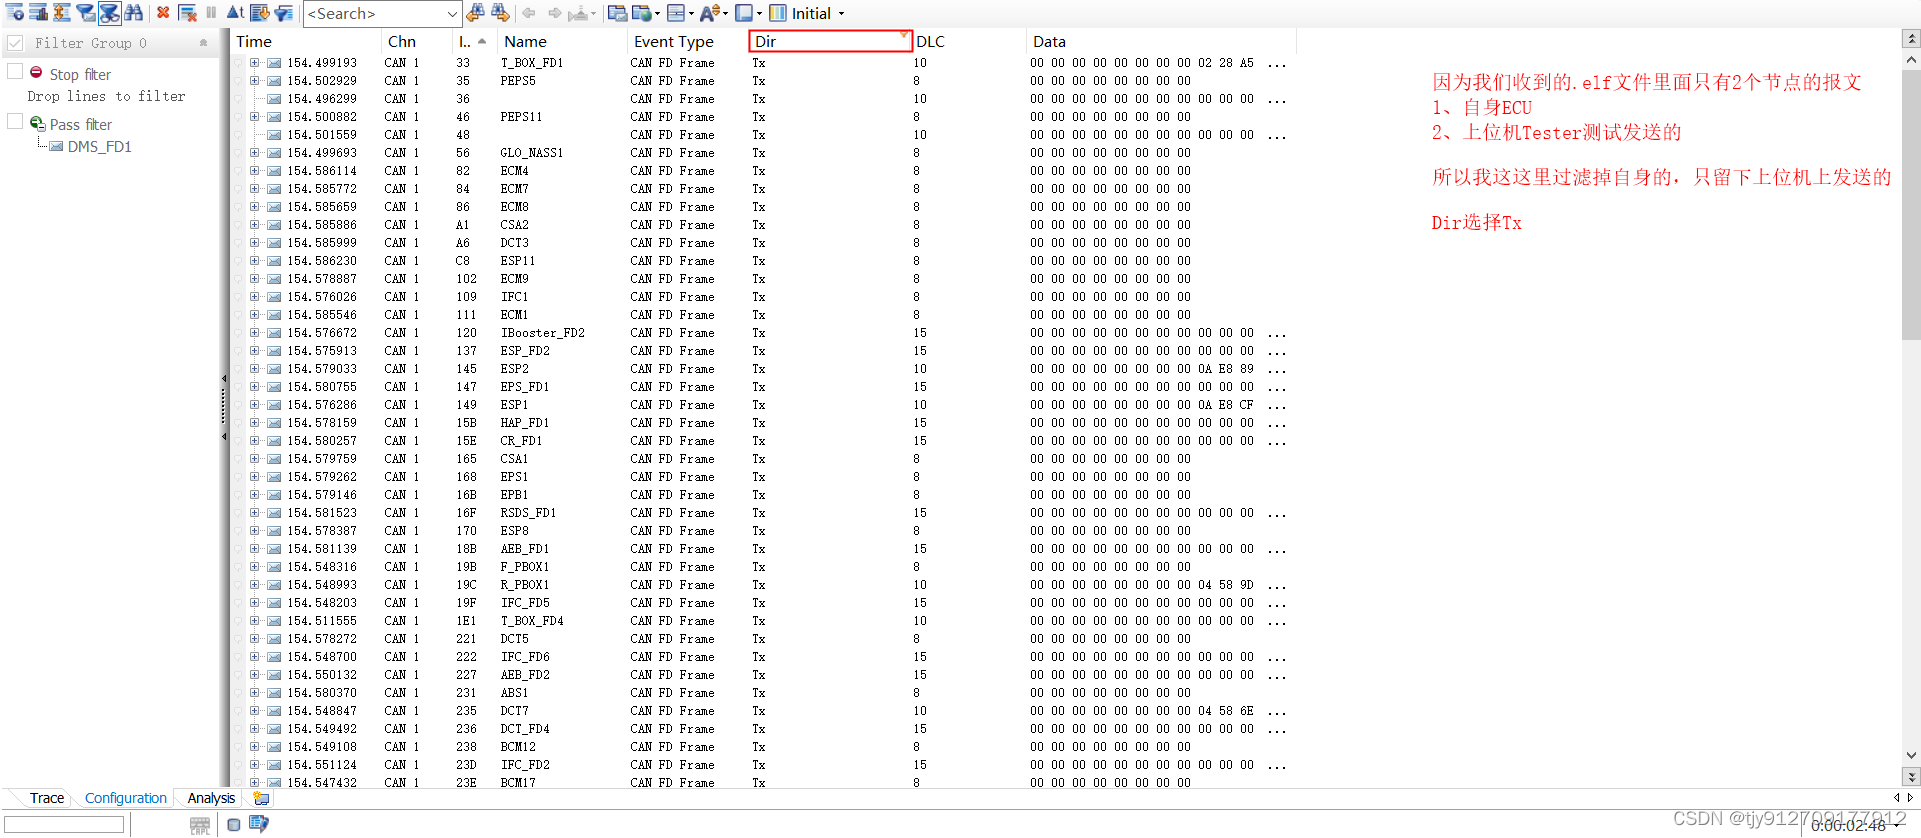Jump to trace top with scroll button

click(x=1911, y=39)
